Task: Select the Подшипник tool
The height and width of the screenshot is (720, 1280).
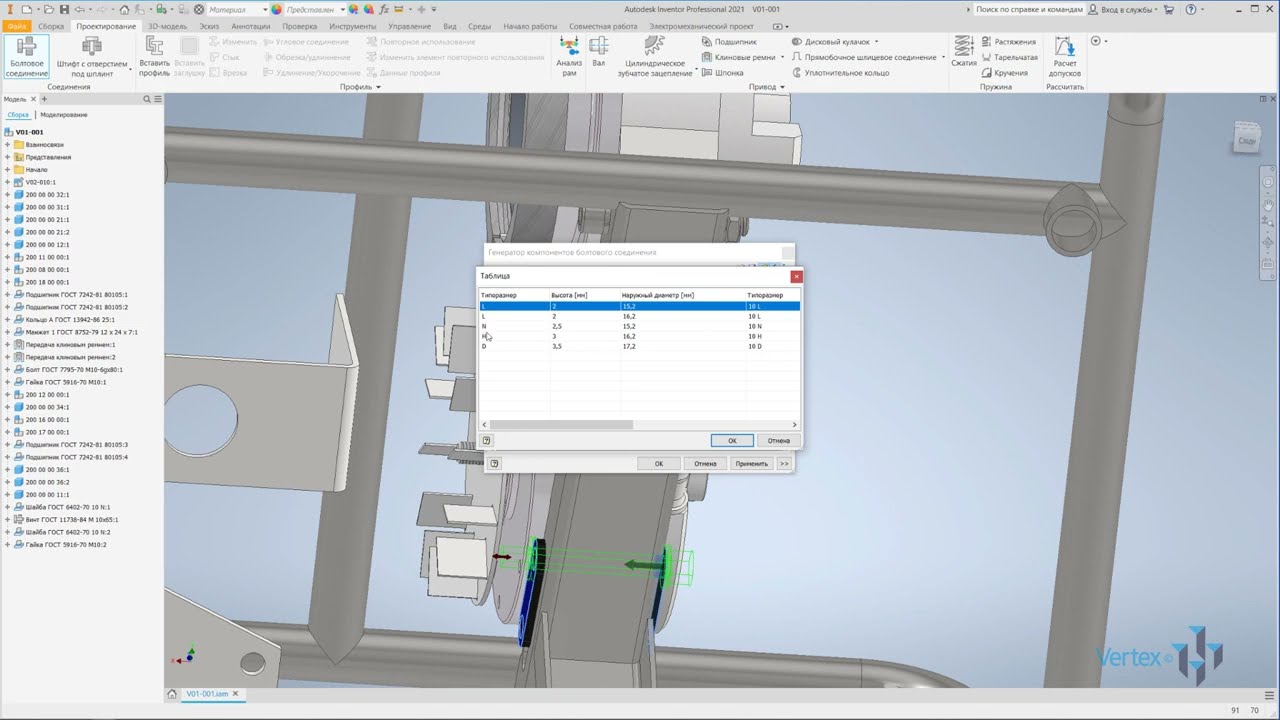Action: tap(728, 42)
